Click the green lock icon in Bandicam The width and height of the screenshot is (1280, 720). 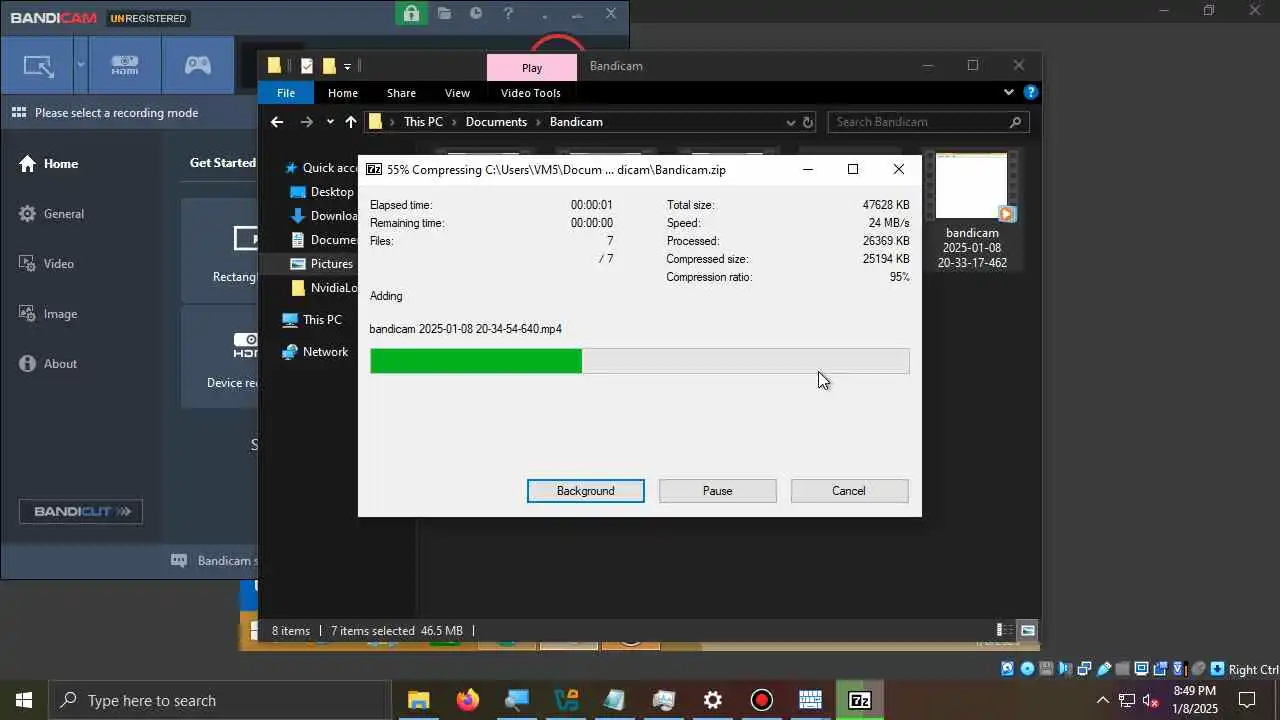point(411,13)
